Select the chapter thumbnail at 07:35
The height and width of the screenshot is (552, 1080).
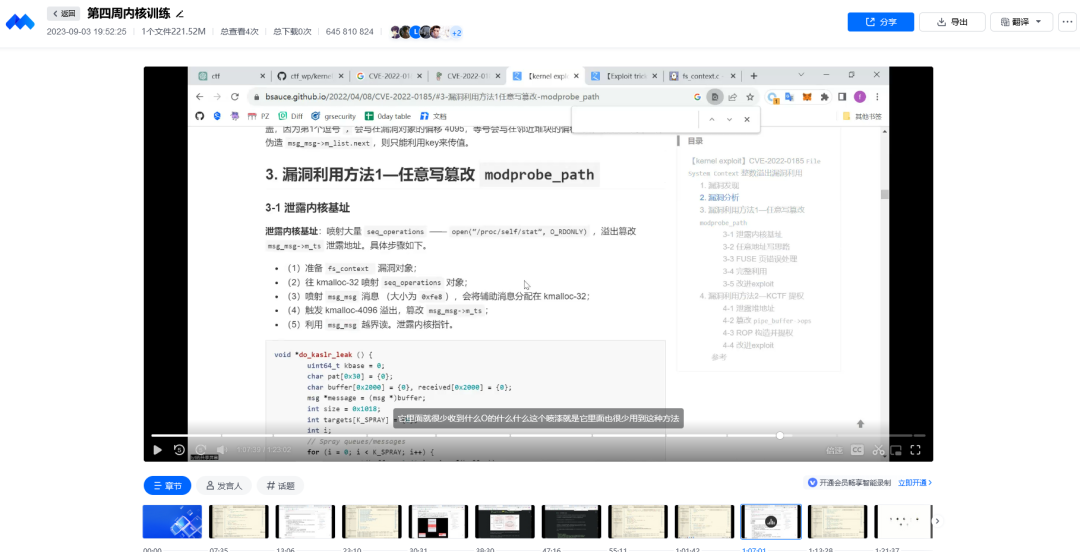[238, 521]
